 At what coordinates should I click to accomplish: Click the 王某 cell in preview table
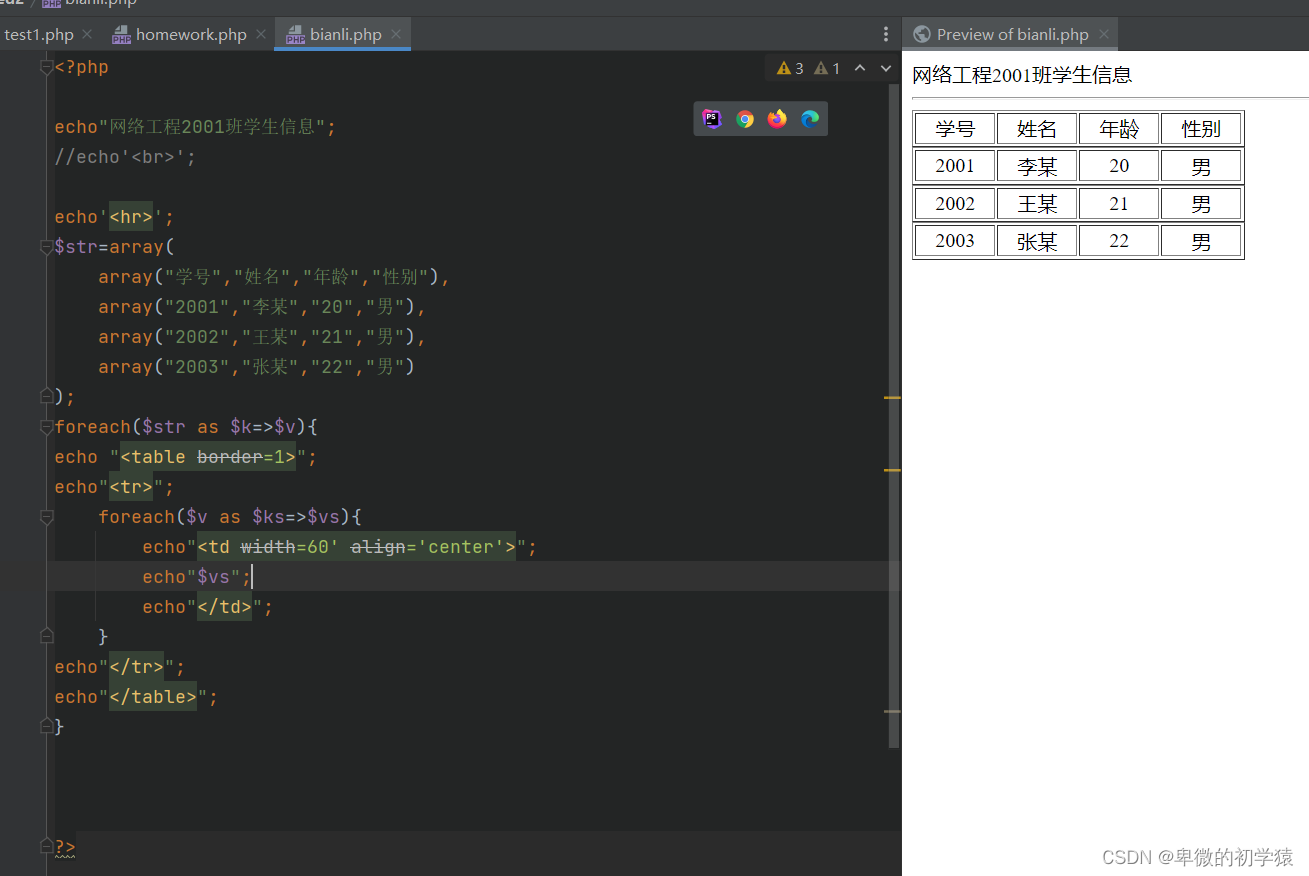[1037, 204]
